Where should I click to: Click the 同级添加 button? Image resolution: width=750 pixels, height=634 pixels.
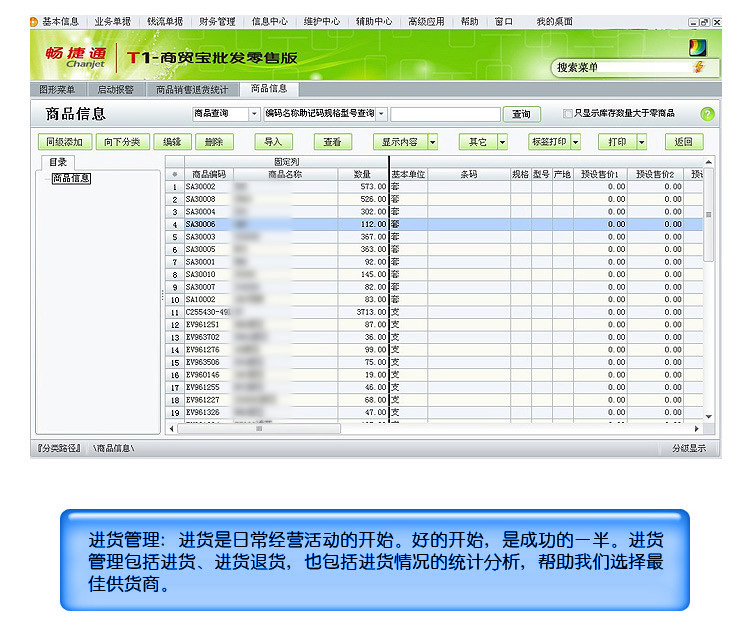[65, 142]
